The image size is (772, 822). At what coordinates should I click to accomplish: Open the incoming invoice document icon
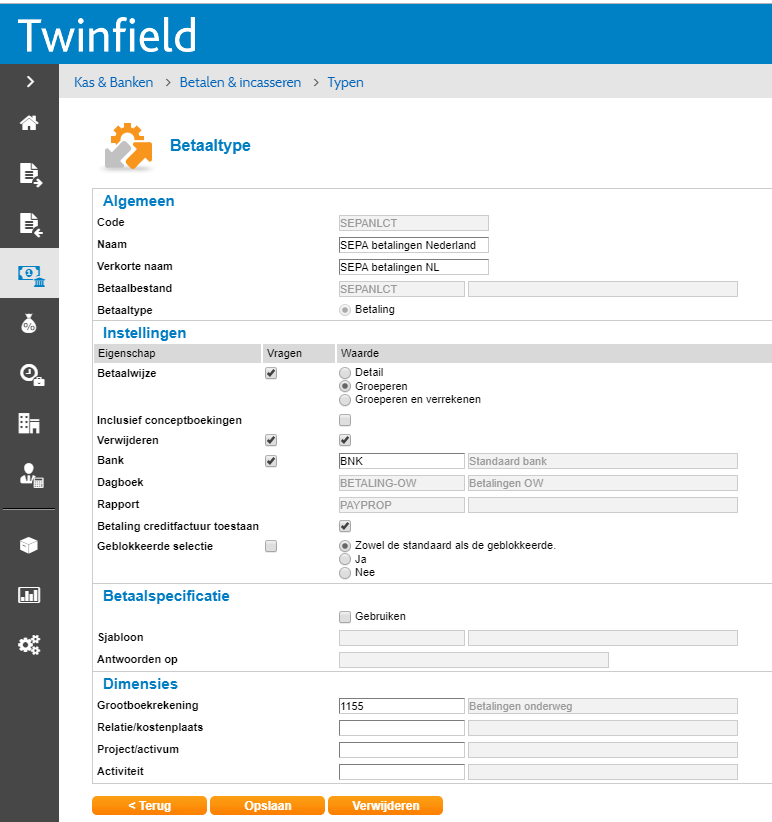[29, 224]
